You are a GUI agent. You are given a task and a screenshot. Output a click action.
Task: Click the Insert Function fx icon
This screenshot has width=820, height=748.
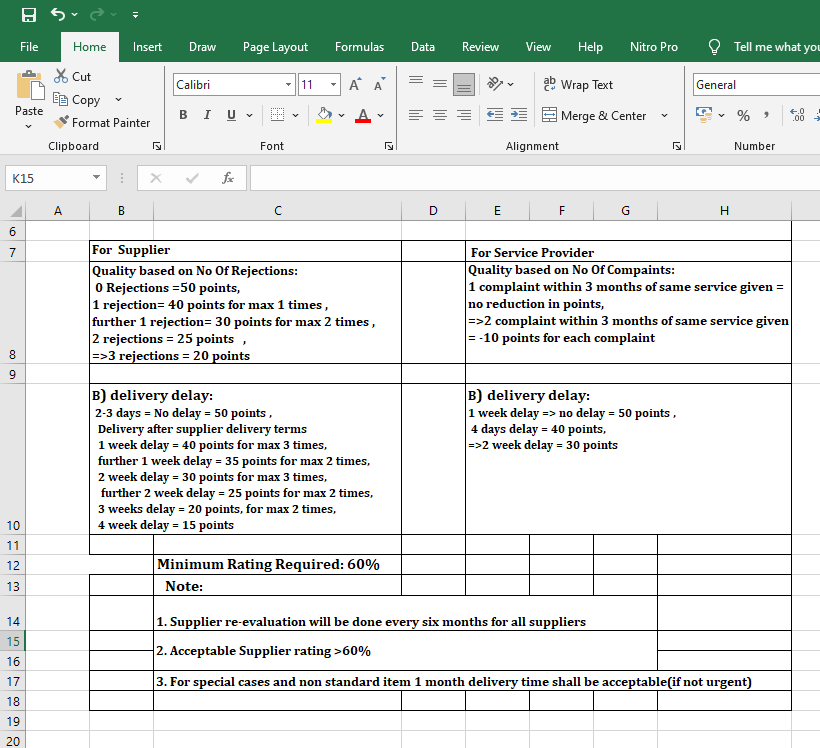[x=228, y=178]
